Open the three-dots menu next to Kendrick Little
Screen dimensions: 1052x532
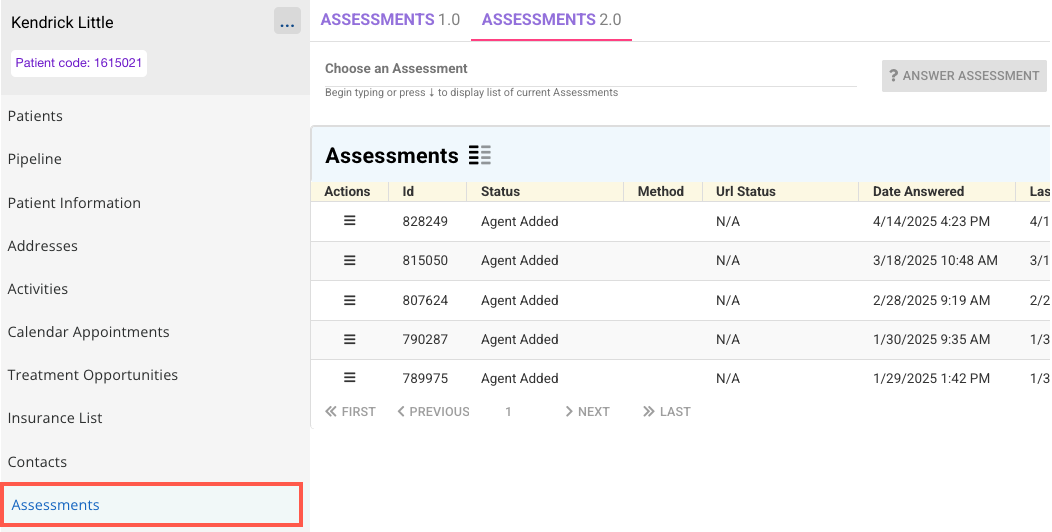pos(287,22)
